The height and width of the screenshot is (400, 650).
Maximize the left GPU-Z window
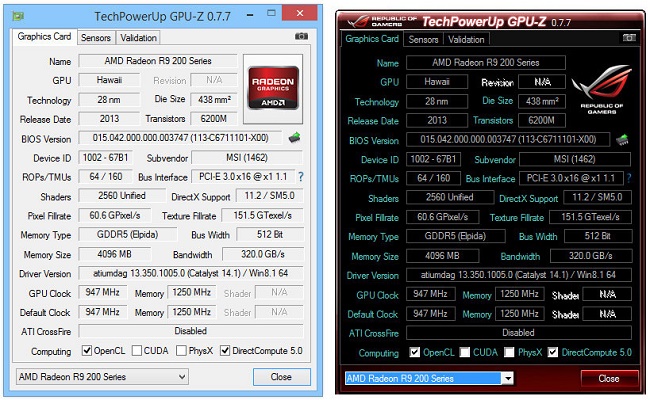(x=271, y=13)
